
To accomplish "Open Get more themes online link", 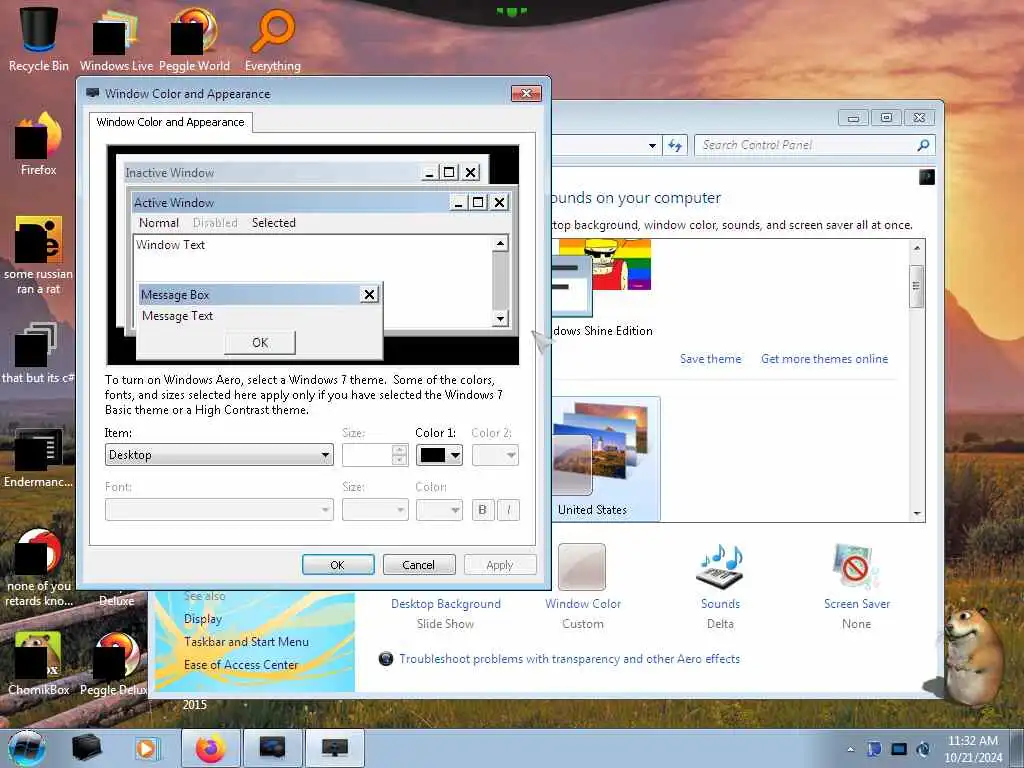I will 824,359.
